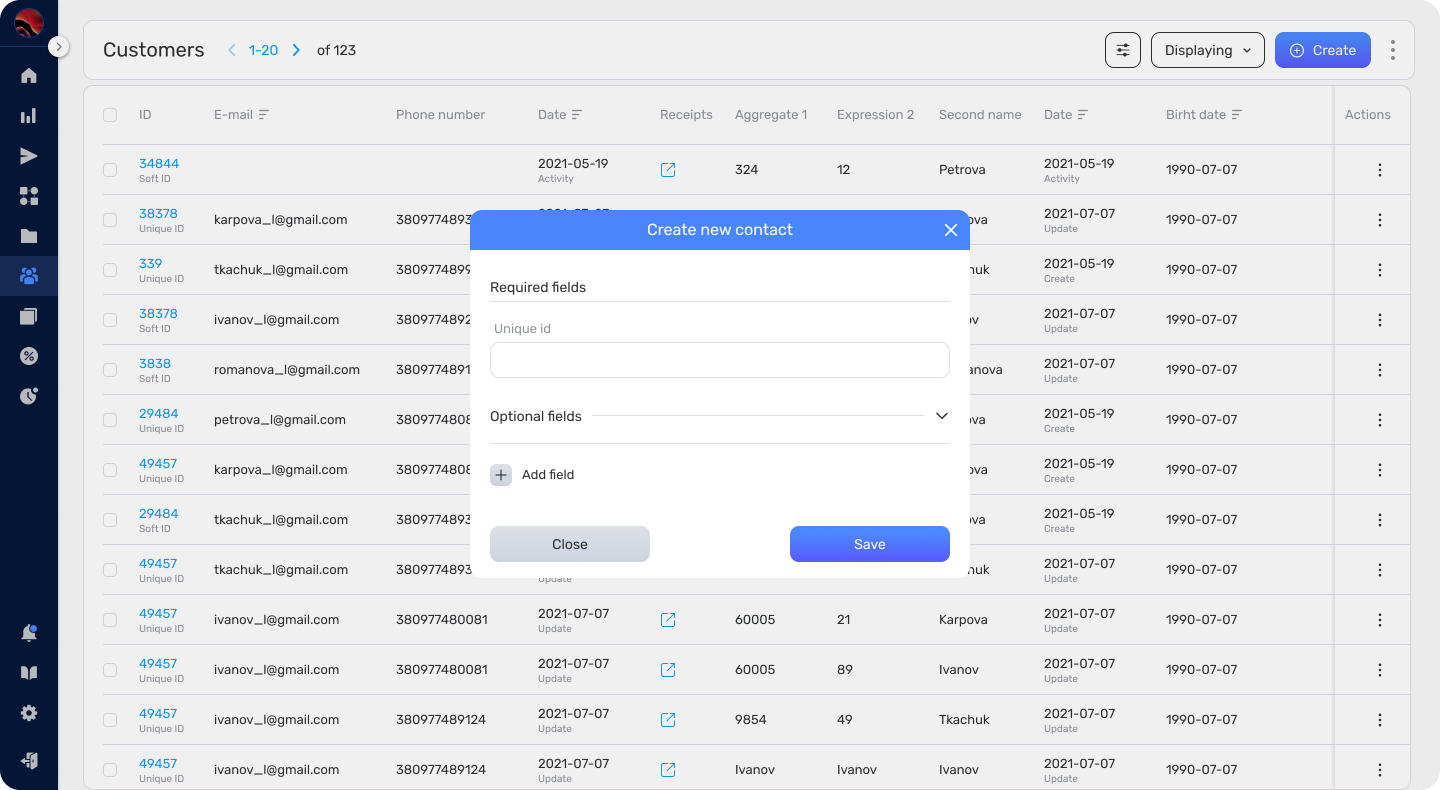Open notifications bell icon
This screenshot has width=1440, height=790.
(x=29, y=633)
